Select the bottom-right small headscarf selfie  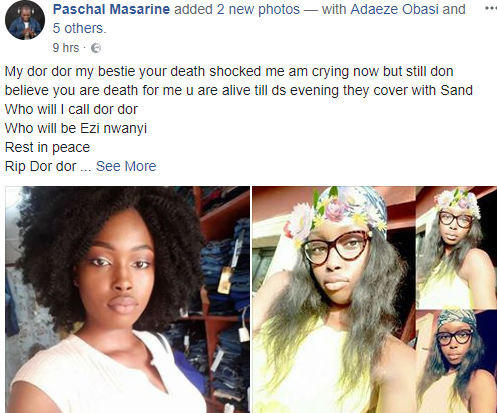456,361
